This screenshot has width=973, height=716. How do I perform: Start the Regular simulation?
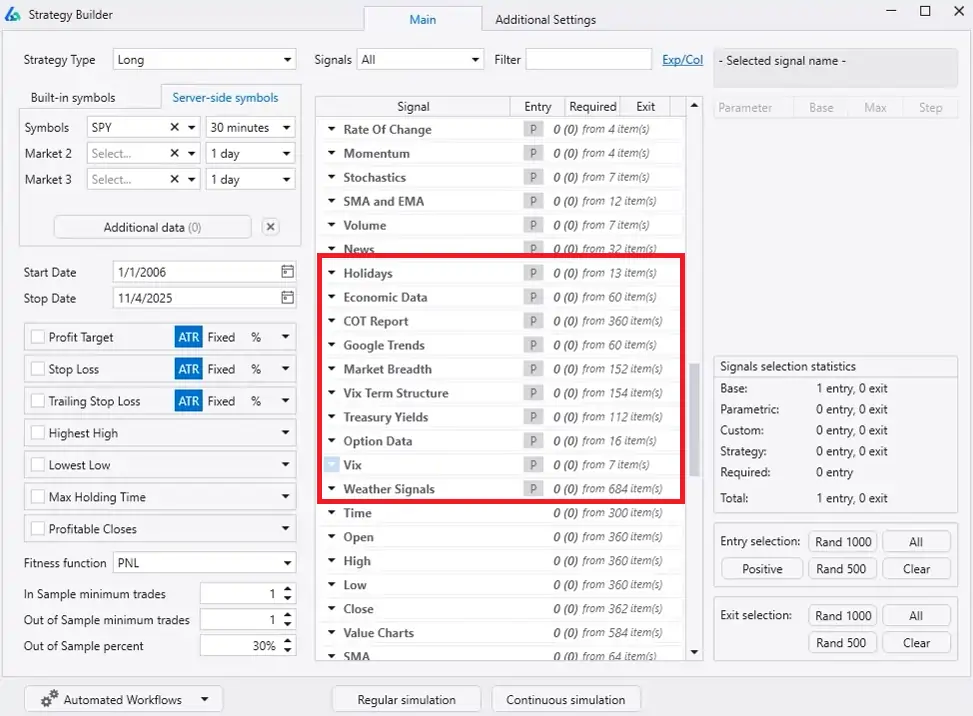406,699
